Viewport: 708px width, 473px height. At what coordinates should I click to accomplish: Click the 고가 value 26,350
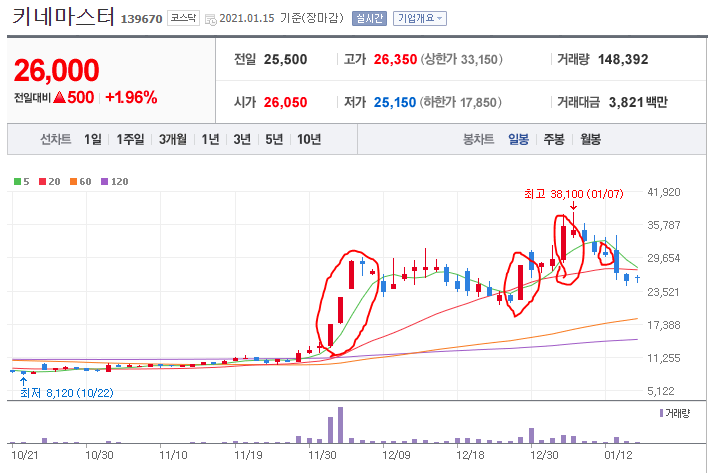[x=395, y=60]
